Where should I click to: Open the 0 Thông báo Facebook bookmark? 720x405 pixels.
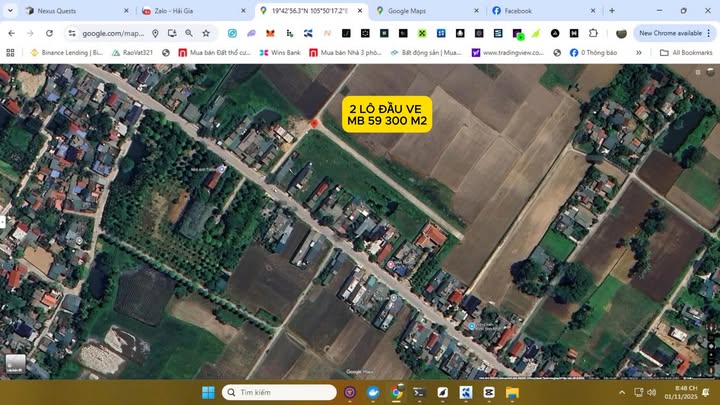tap(593, 53)
